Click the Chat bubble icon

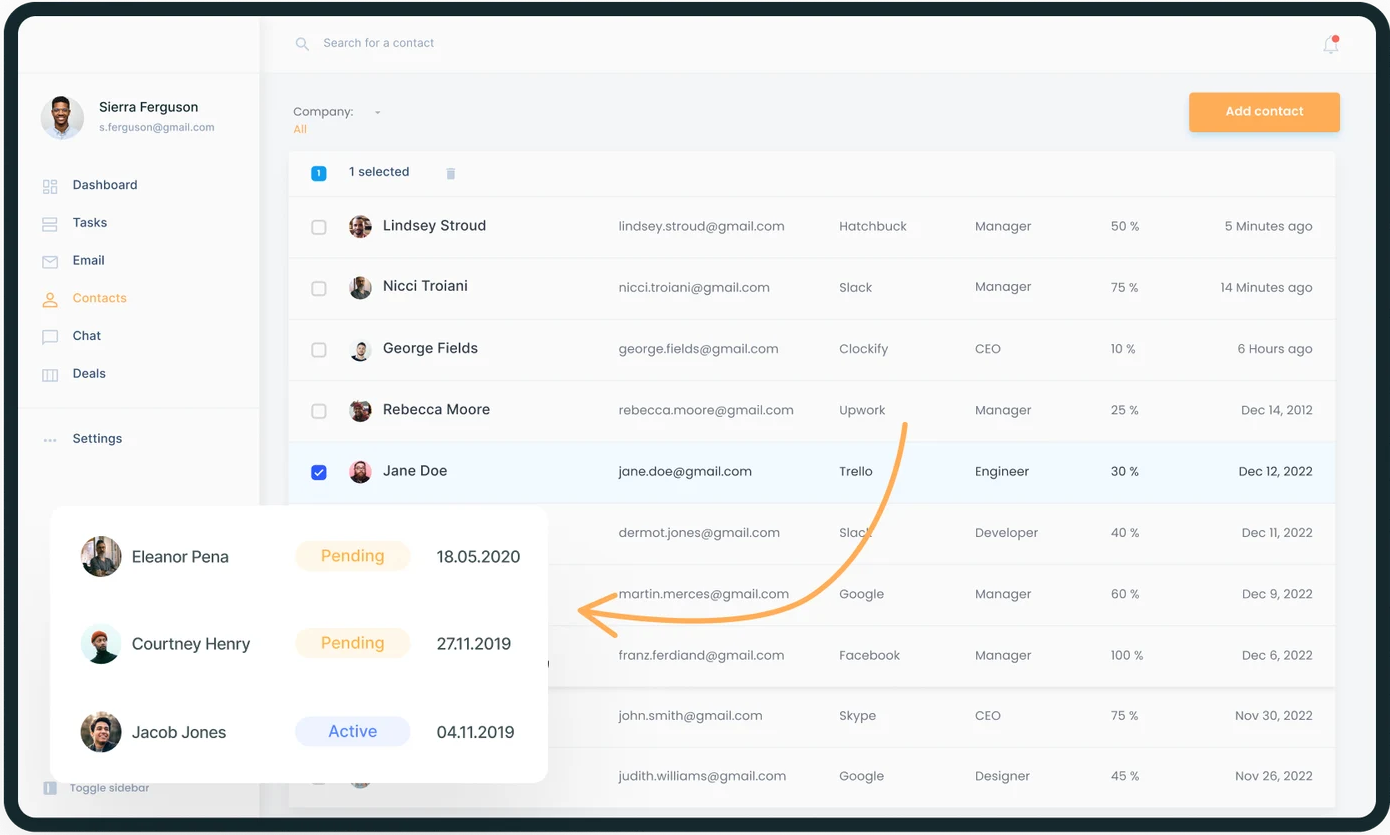[x=50, y=337]
